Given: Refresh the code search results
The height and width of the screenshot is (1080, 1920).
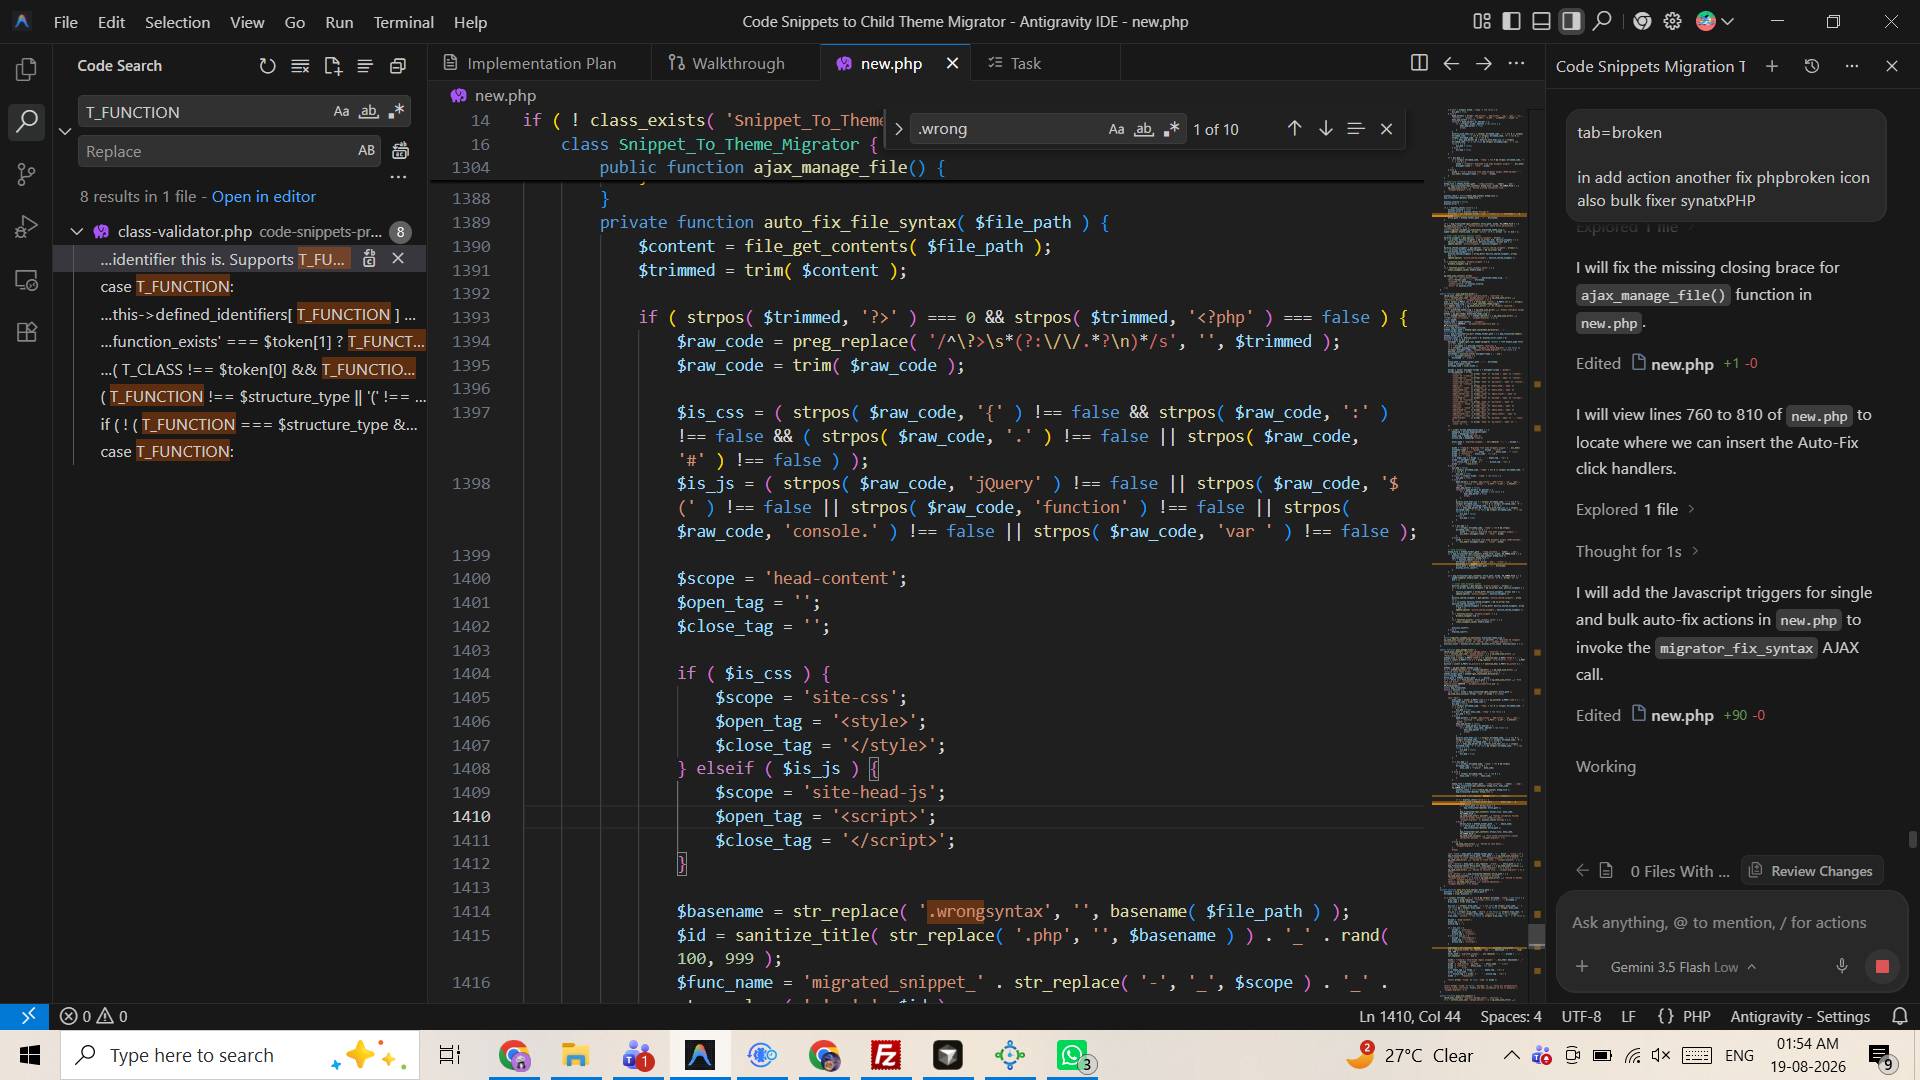Looking at the screenshot, I should (267, 66).
